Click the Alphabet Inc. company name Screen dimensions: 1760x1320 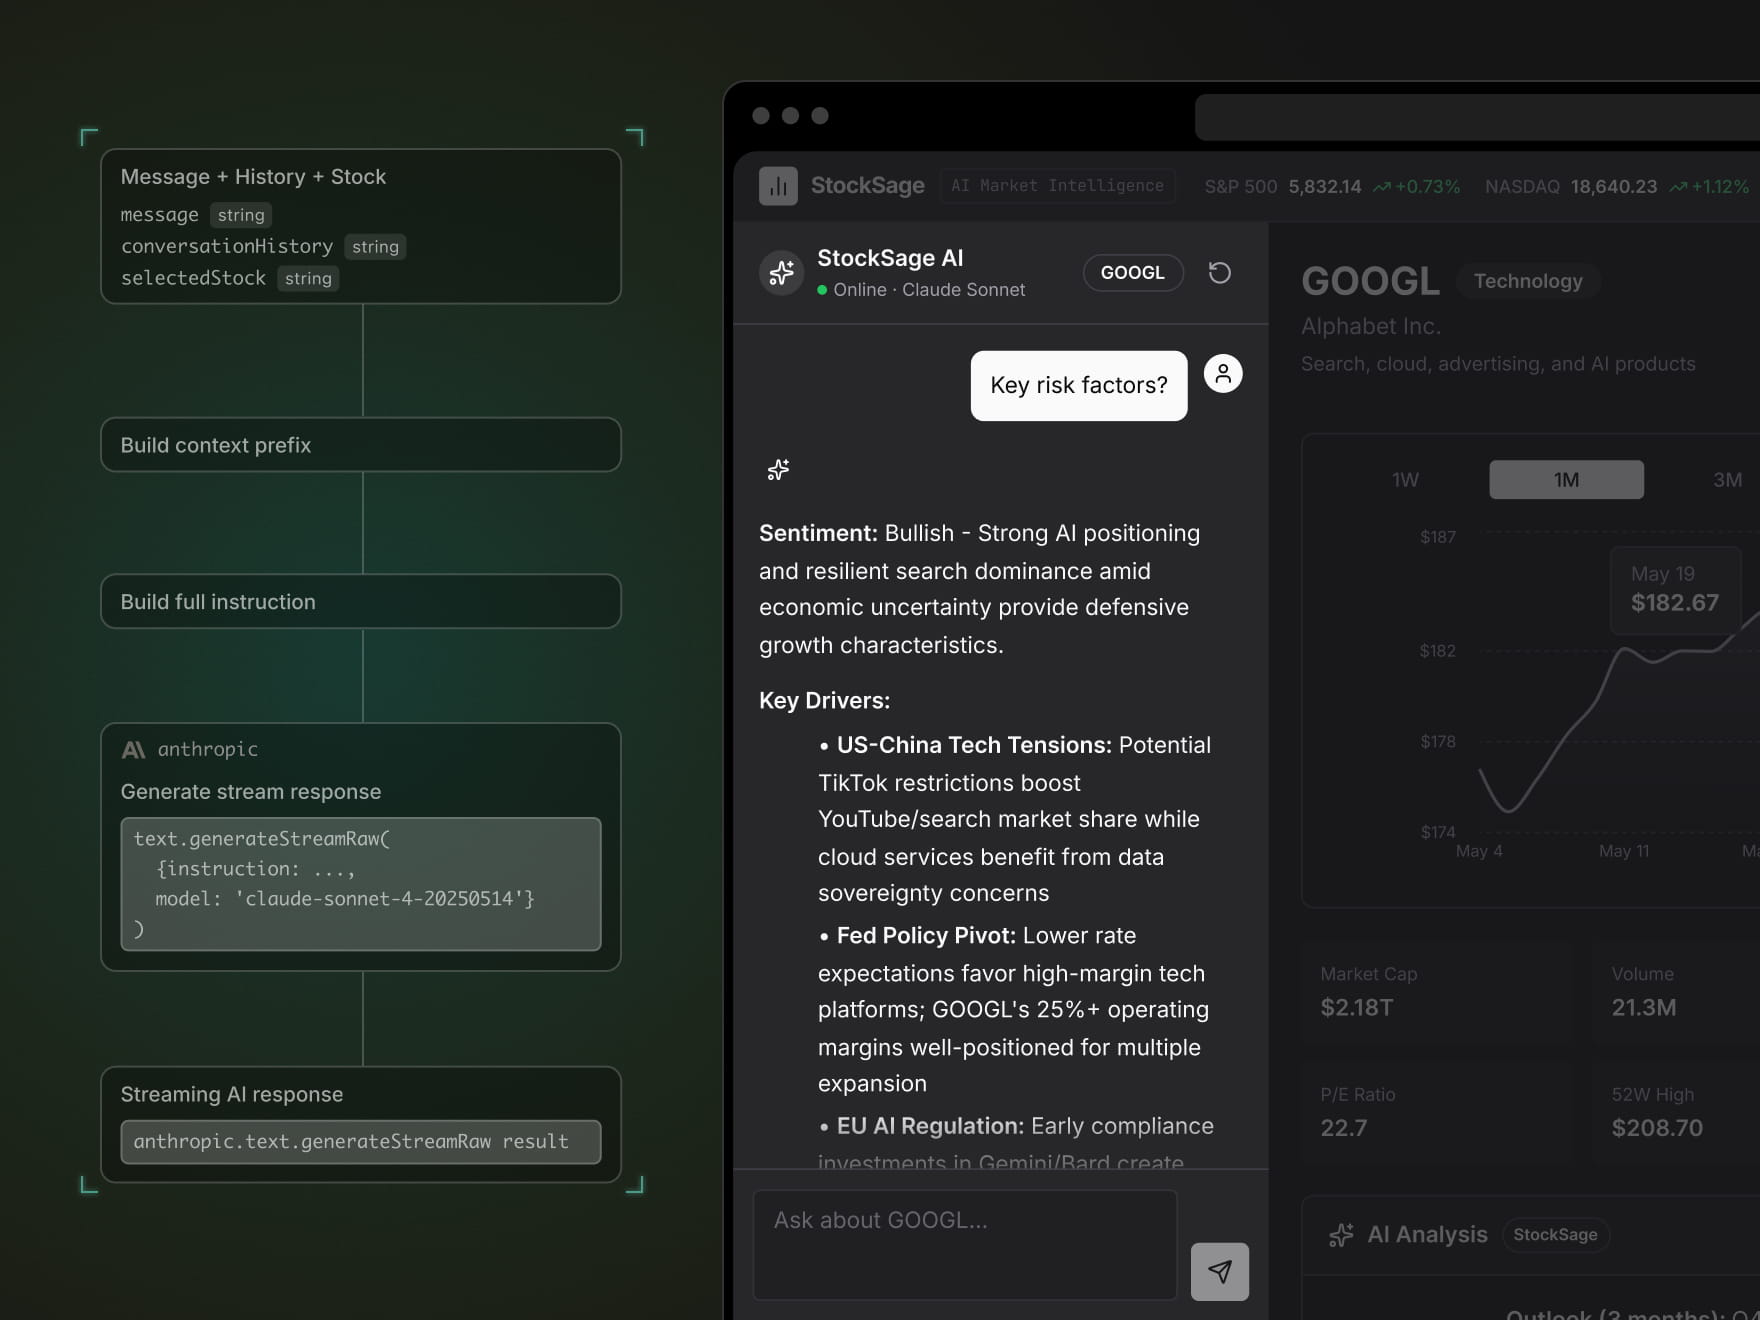tap(1371, 327)
